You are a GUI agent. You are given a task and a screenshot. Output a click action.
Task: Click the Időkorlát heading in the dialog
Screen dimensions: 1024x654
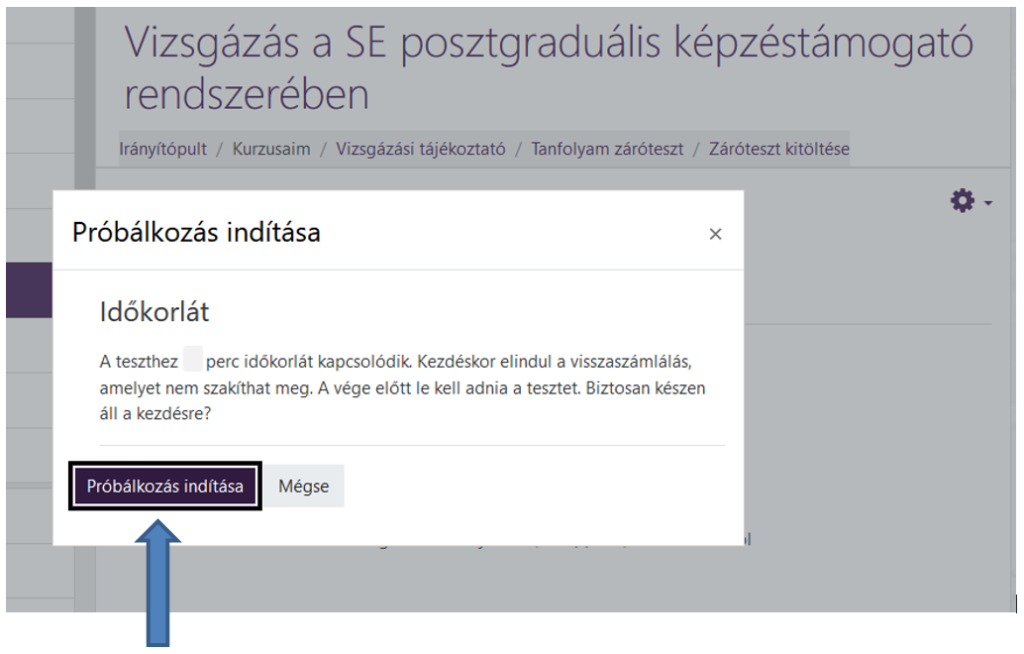154,312
